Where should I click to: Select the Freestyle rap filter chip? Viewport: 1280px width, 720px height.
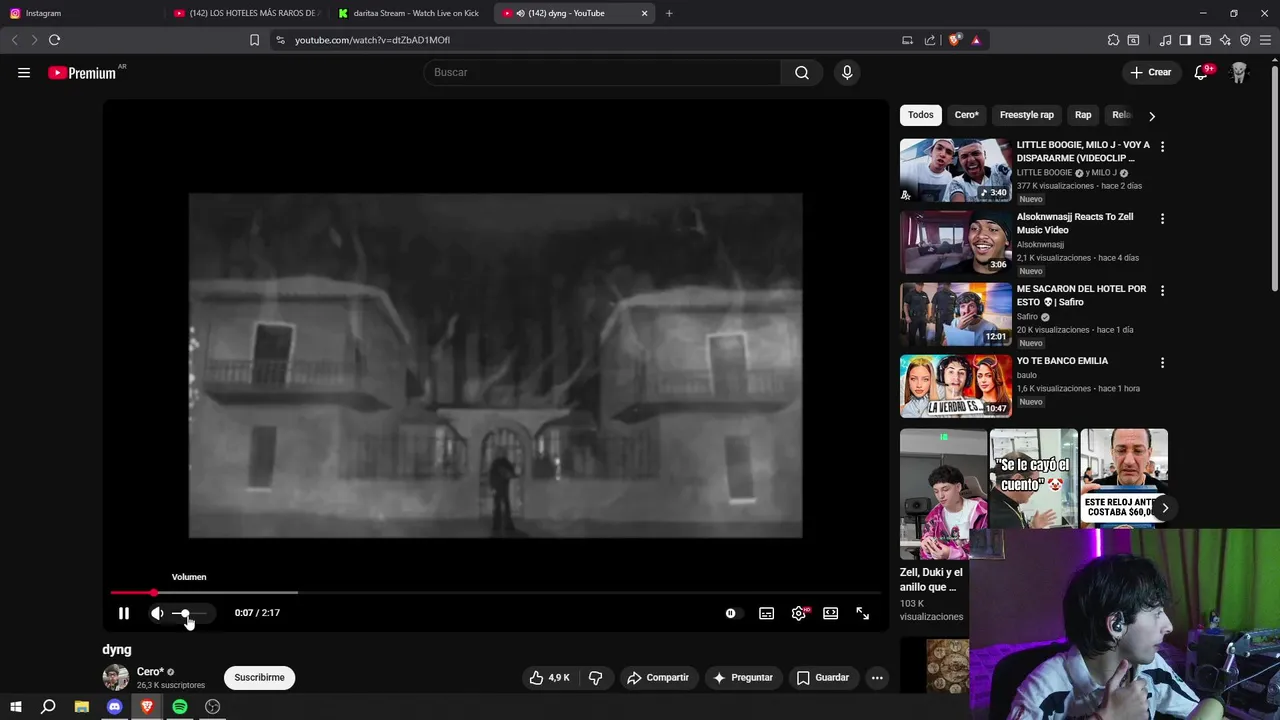[x=1027, y=115]
